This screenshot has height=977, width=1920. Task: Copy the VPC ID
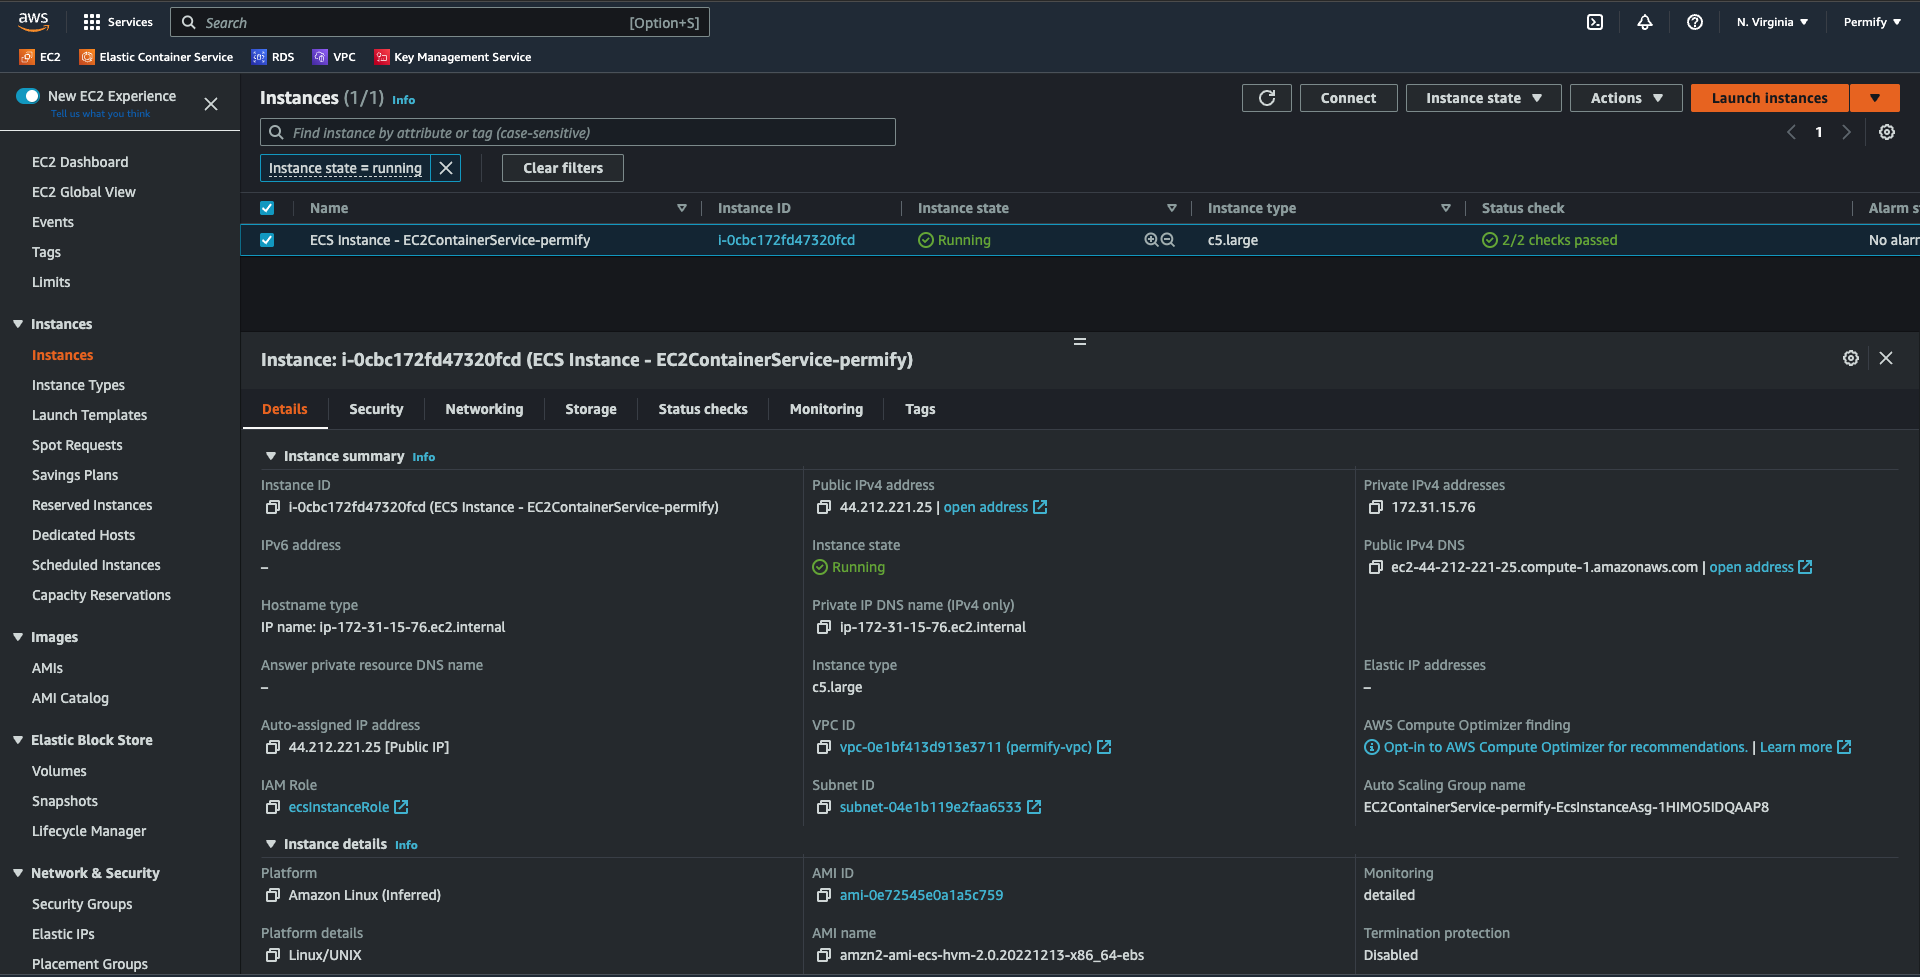[x=824, y=747]
